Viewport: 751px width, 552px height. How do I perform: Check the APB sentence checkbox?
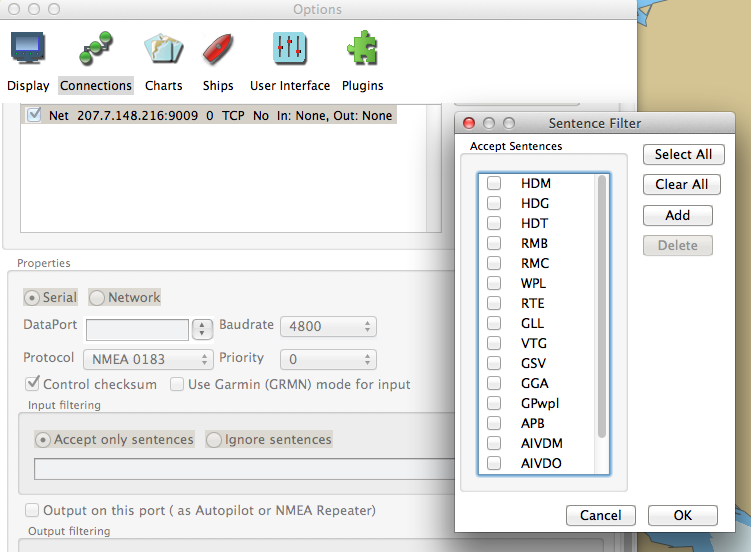click(494, 423)
